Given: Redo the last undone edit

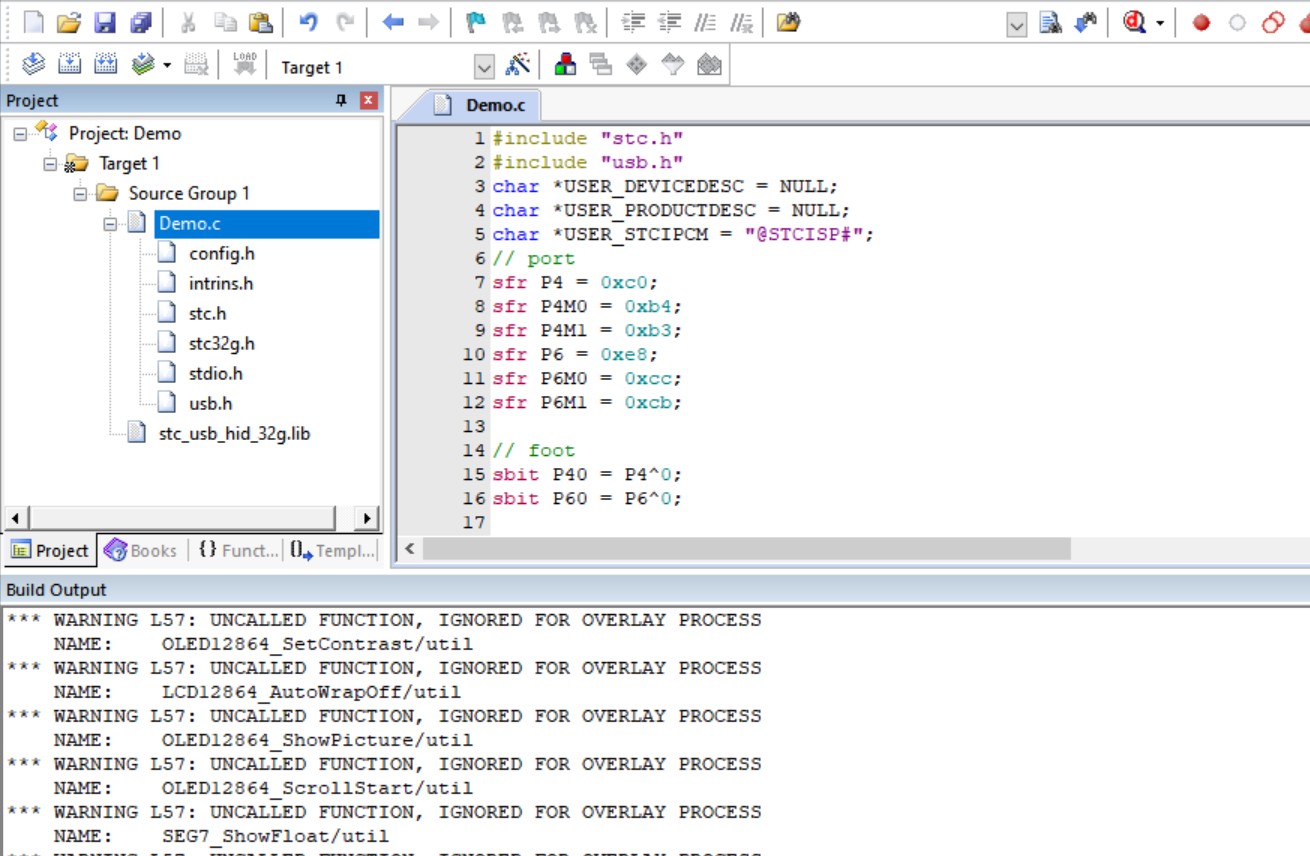Looking at the screenshot, I should (345, 22).
